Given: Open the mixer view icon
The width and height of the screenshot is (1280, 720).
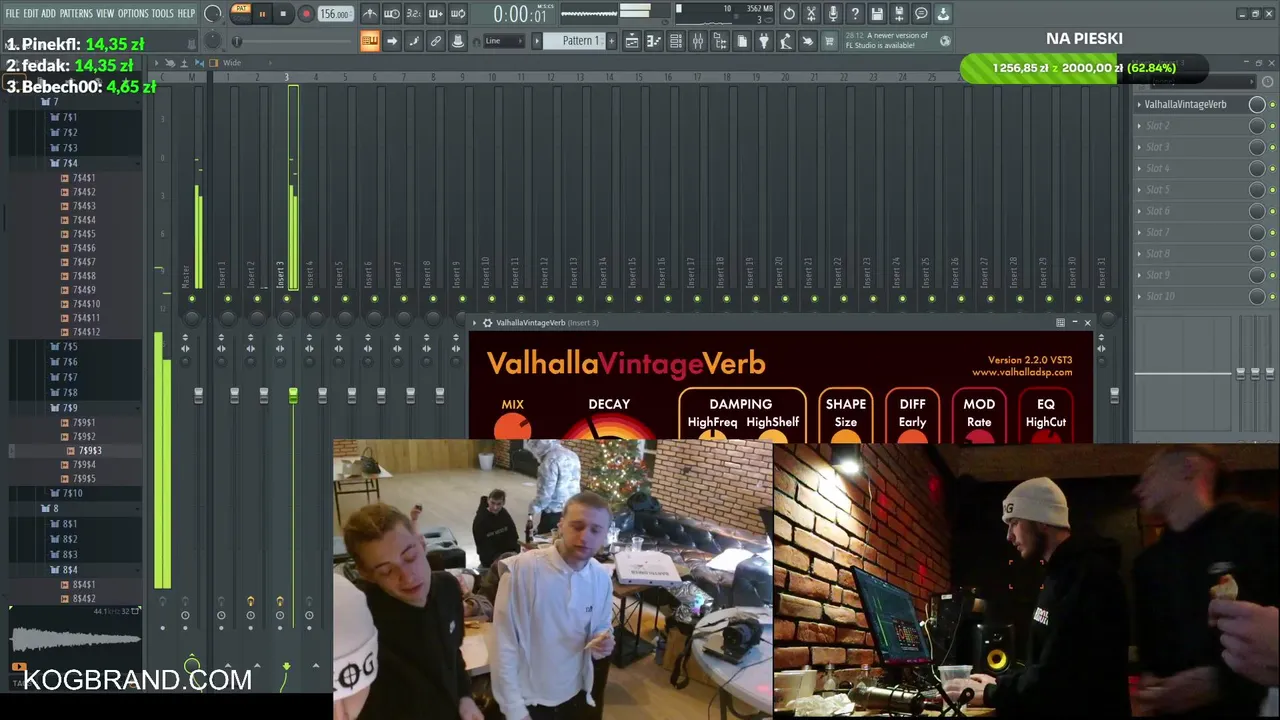Looking at the screenshot, I should pyautogui.click(x=698, y=41).
